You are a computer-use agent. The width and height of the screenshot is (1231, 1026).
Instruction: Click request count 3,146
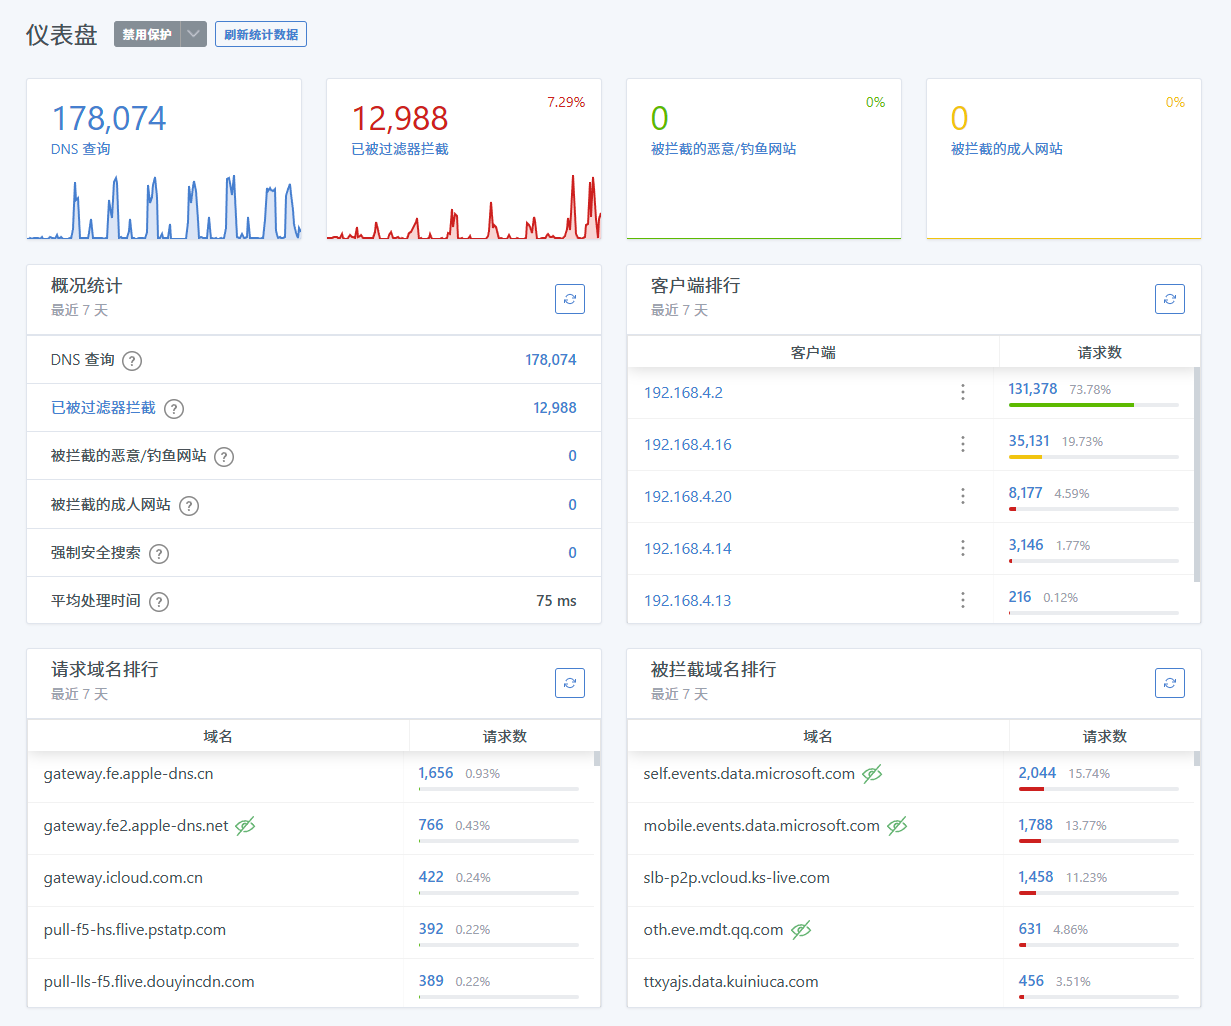(1026, 545)
